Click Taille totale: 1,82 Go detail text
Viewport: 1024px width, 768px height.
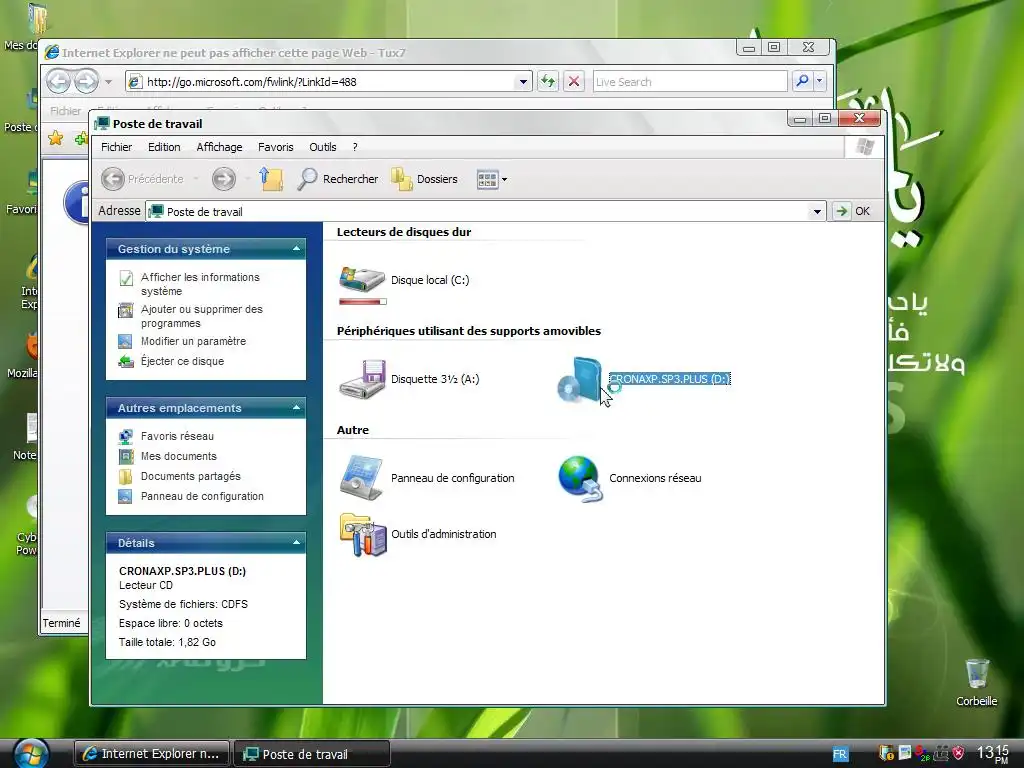[x=167, y=642]
